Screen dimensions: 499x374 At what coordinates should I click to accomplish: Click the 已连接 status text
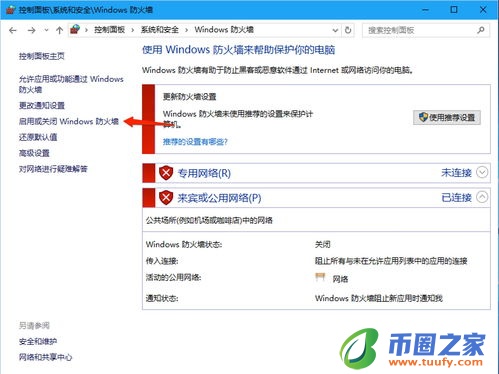pyautogui.click(x=456, y=198)
